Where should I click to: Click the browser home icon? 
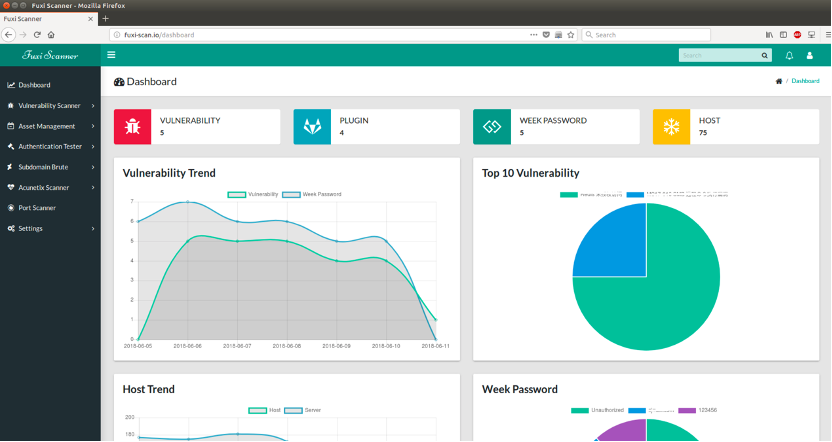(x=51, y=34)
